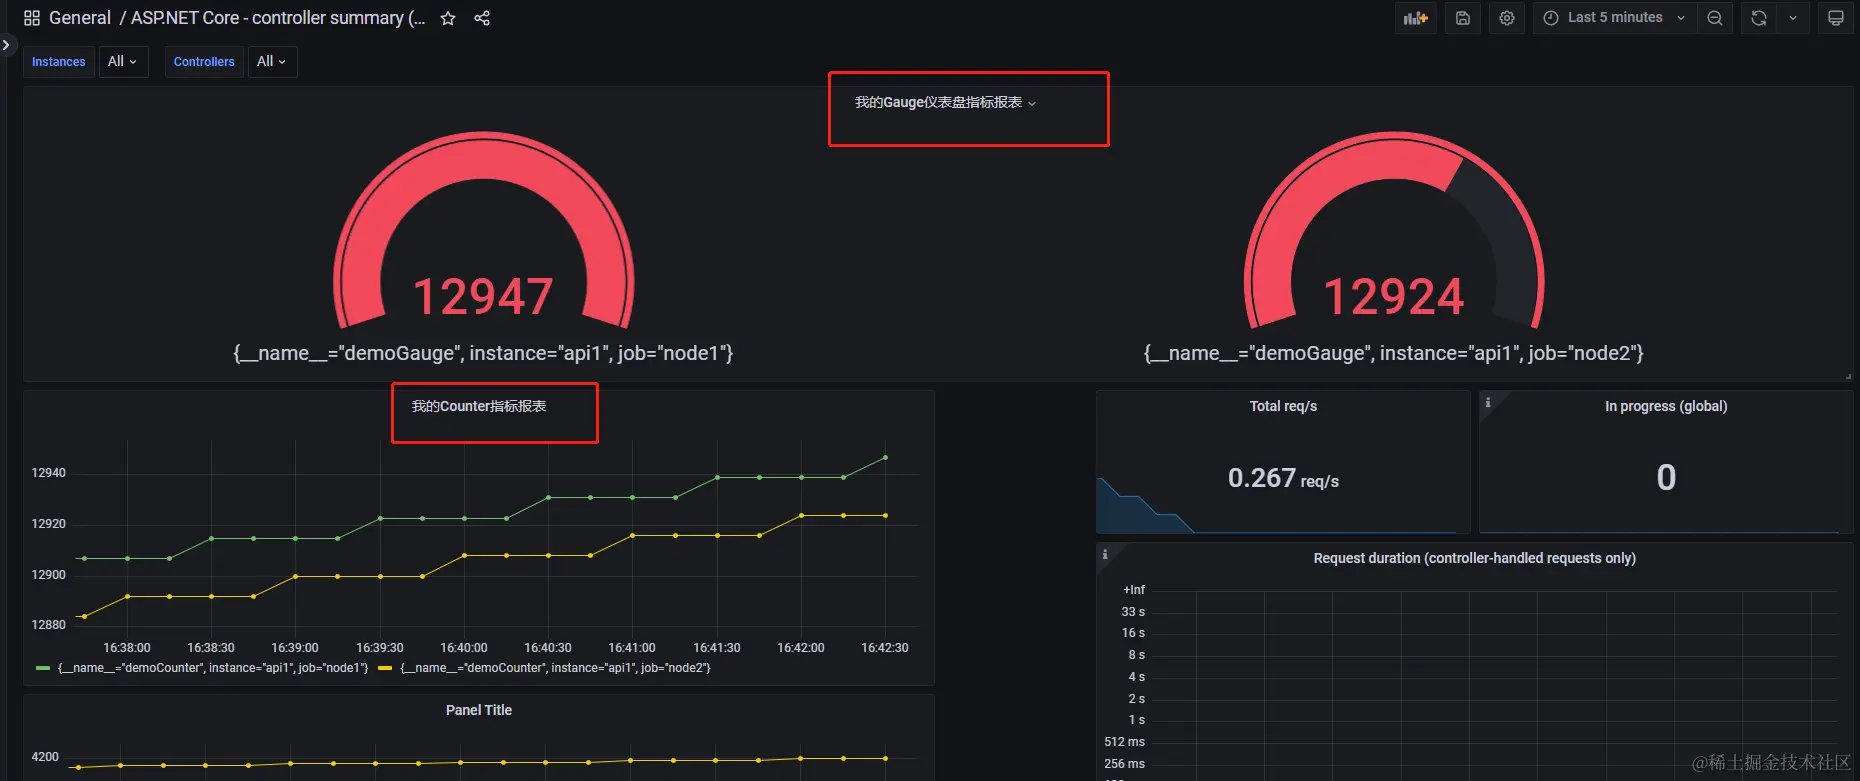The width and height of the screenshot is (1860, 781).
Task: Click the Request duration panel title
Action: pos(1474,558)
